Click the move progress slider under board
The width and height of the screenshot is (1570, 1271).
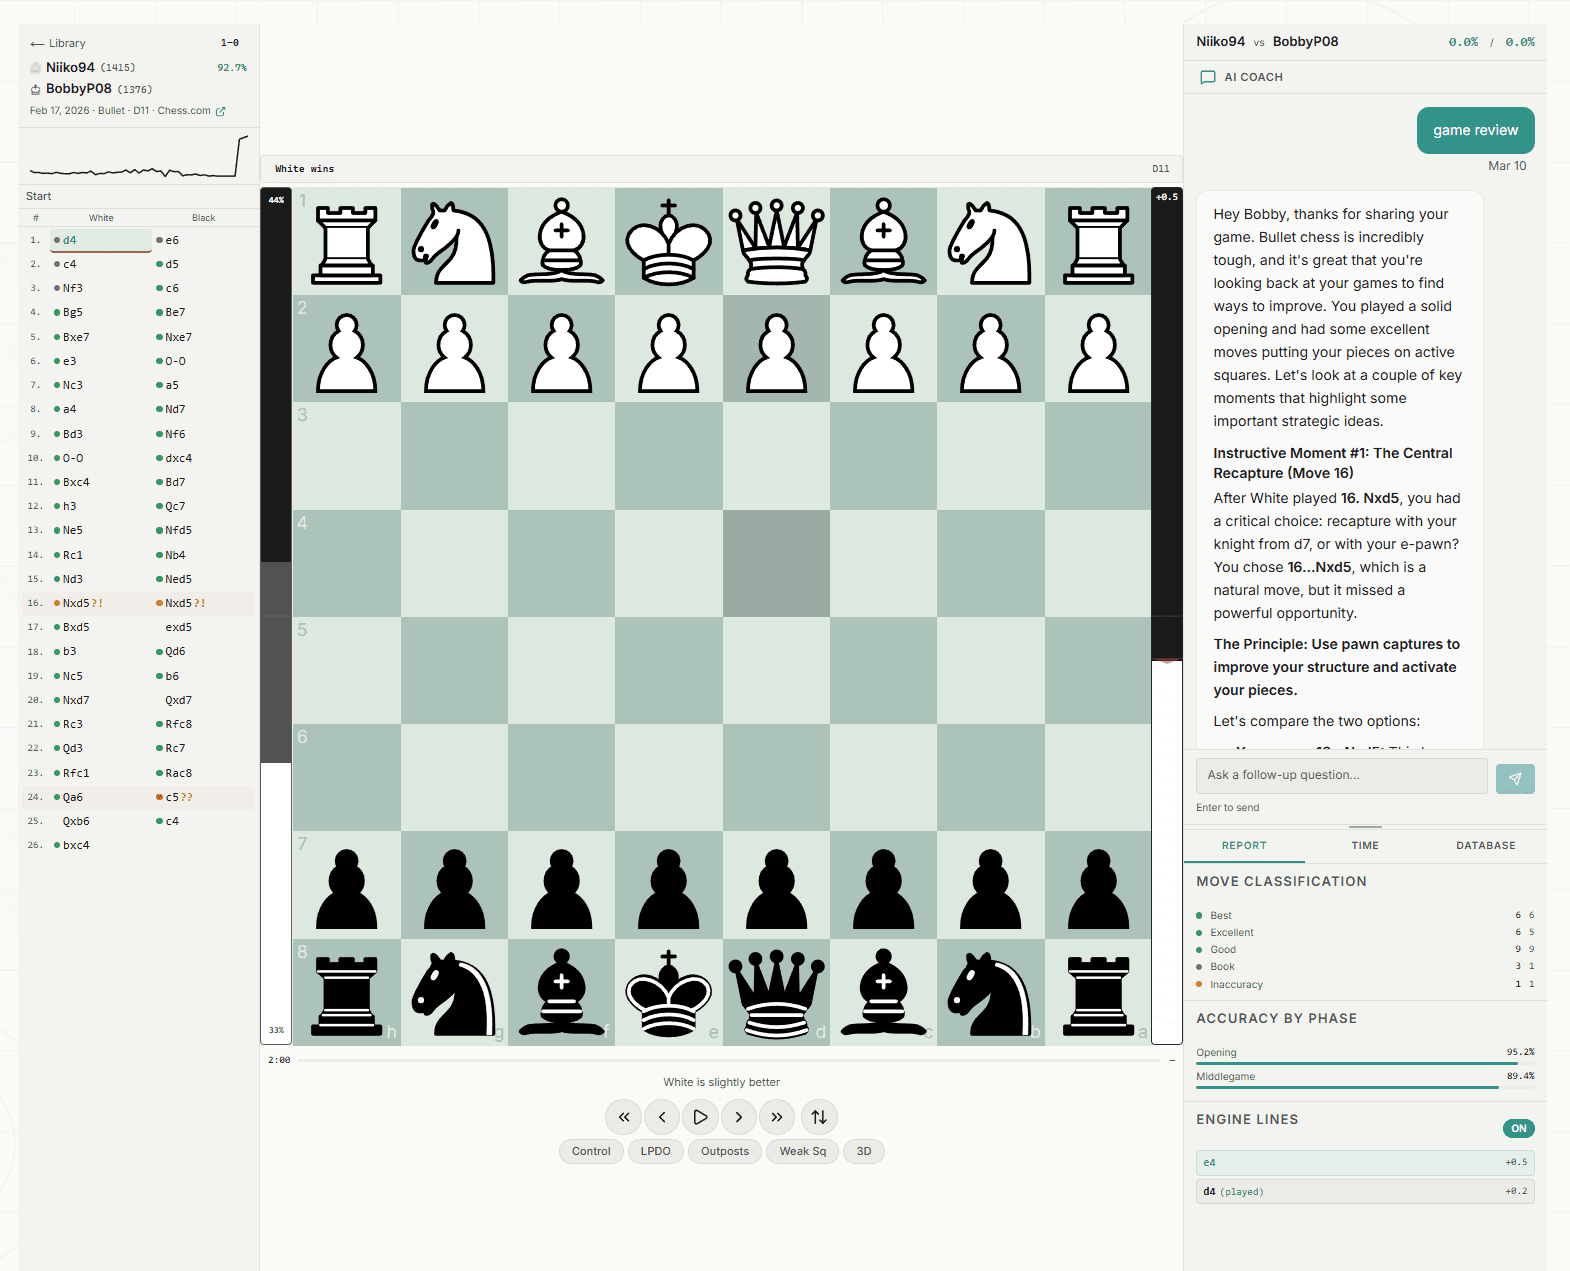[729, 1060]
